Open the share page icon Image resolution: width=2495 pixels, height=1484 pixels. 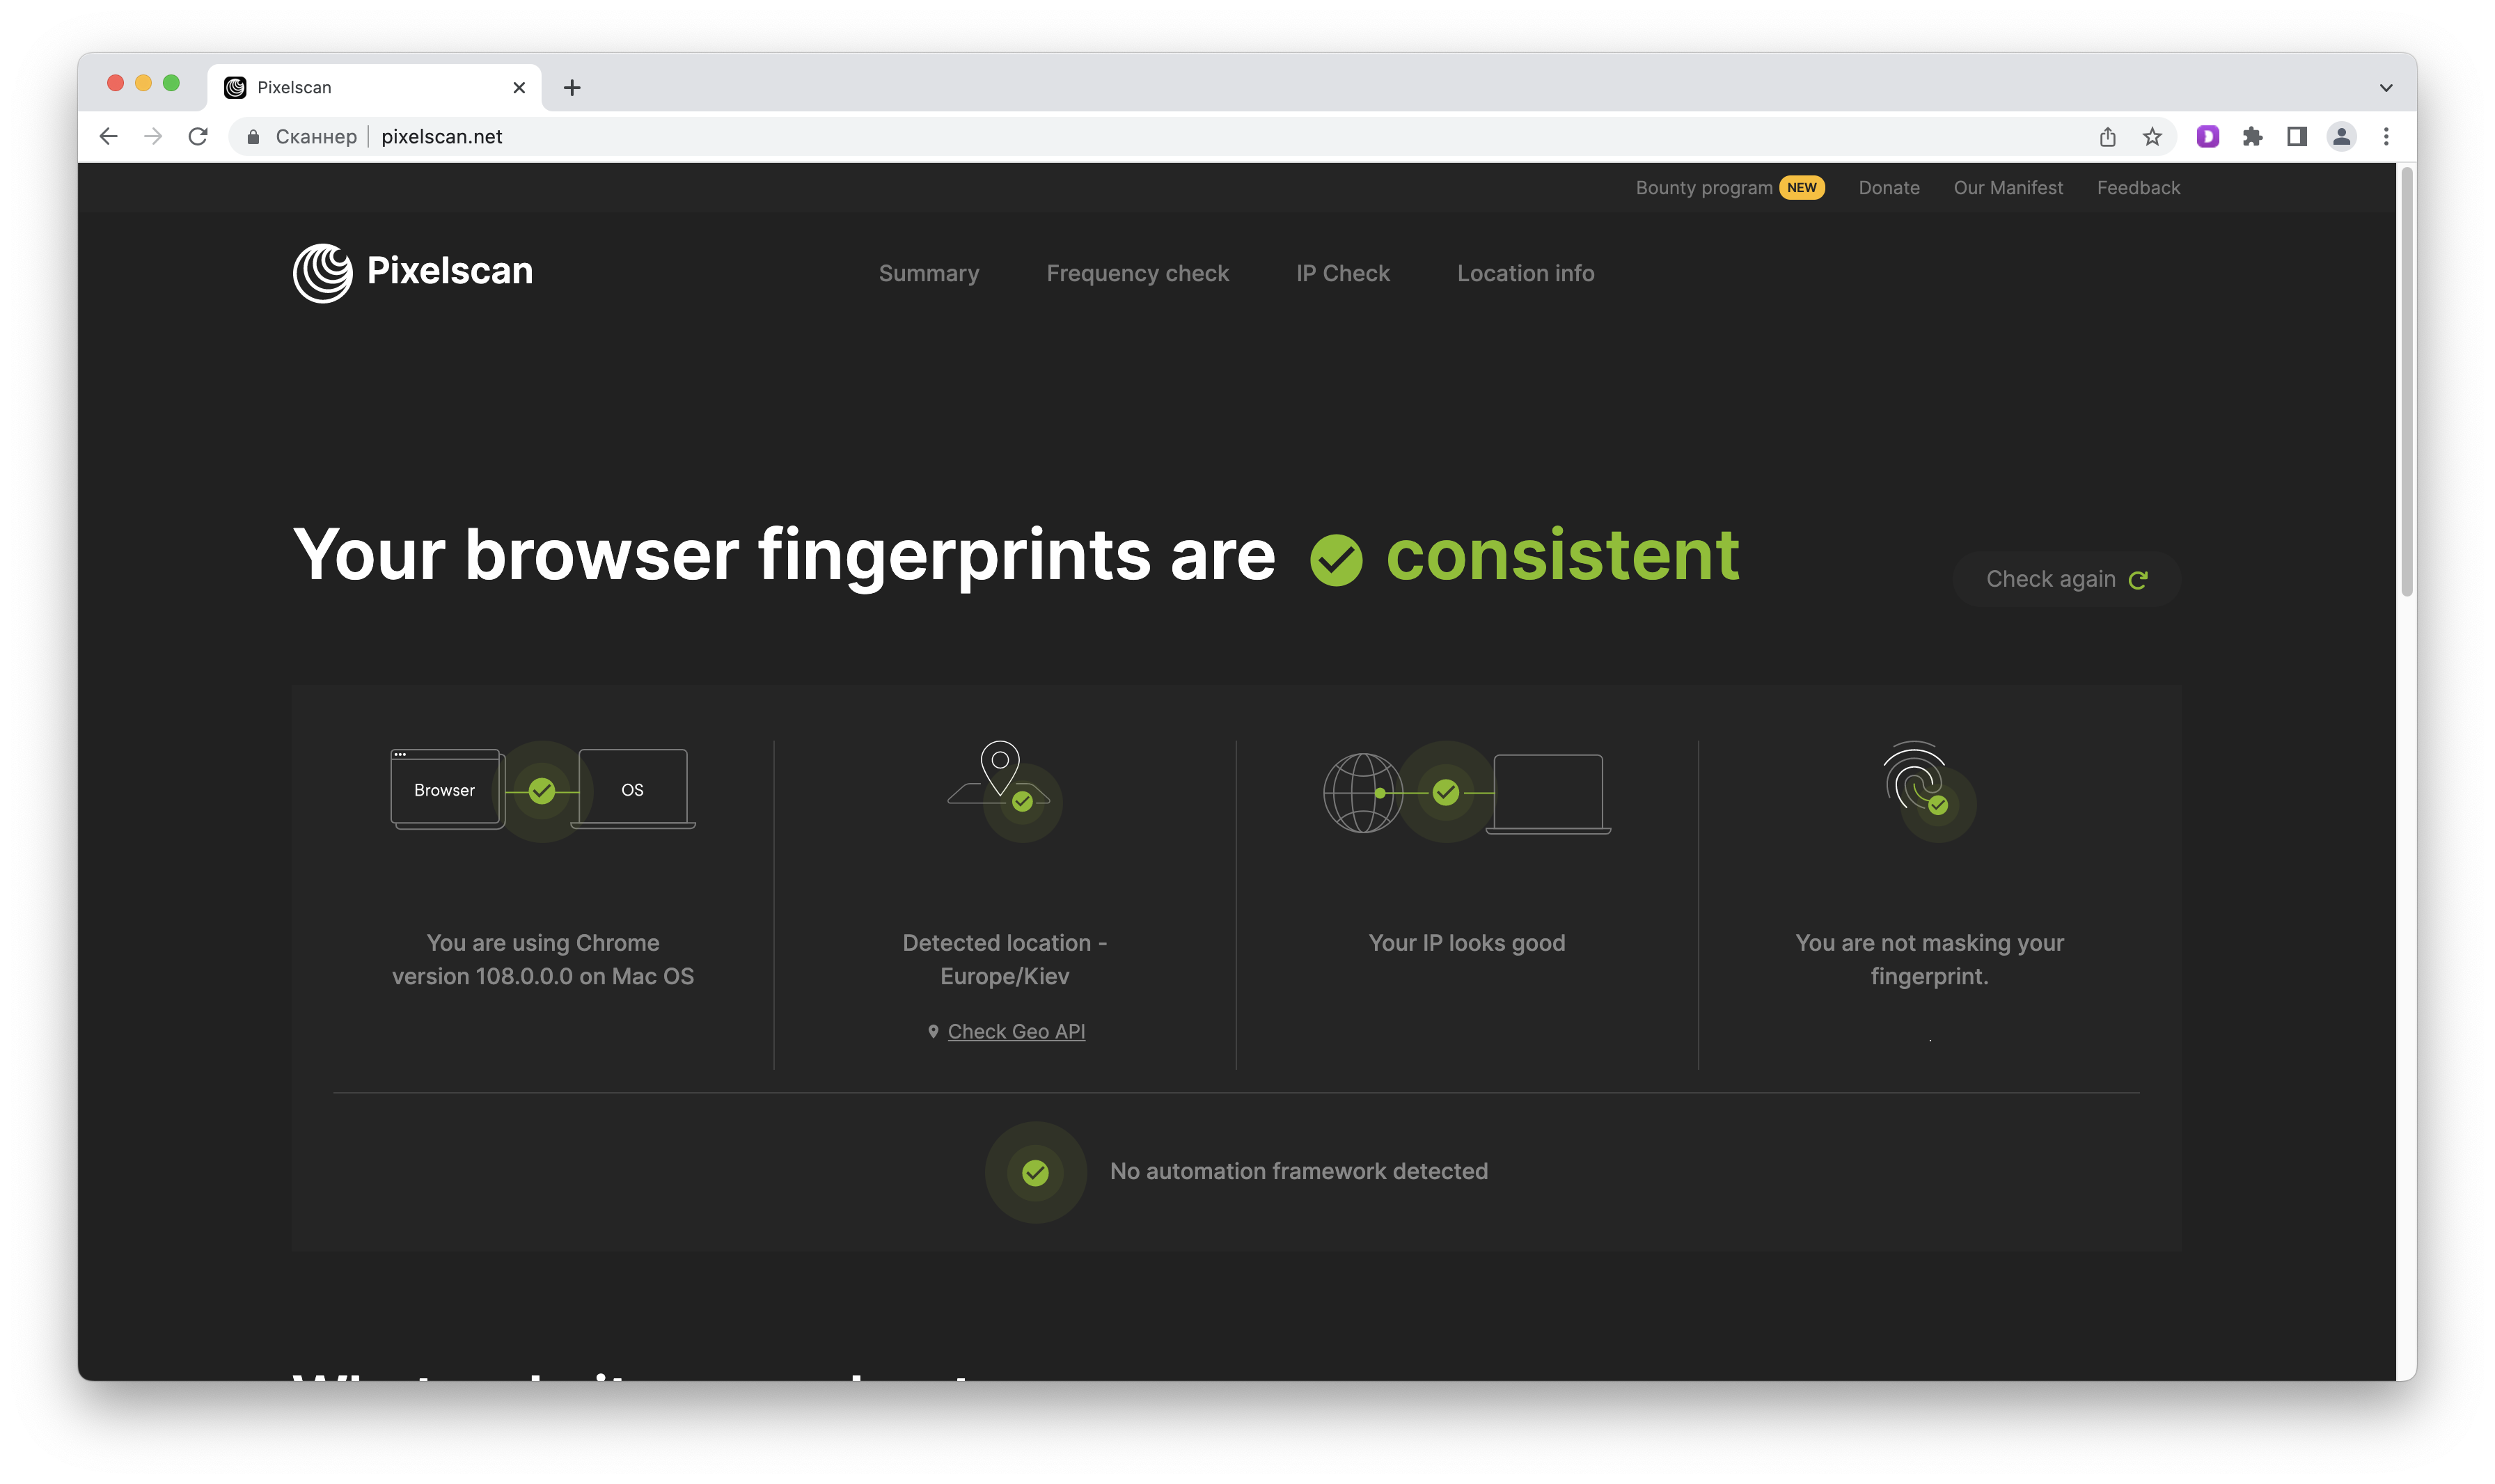point(2108,137)
